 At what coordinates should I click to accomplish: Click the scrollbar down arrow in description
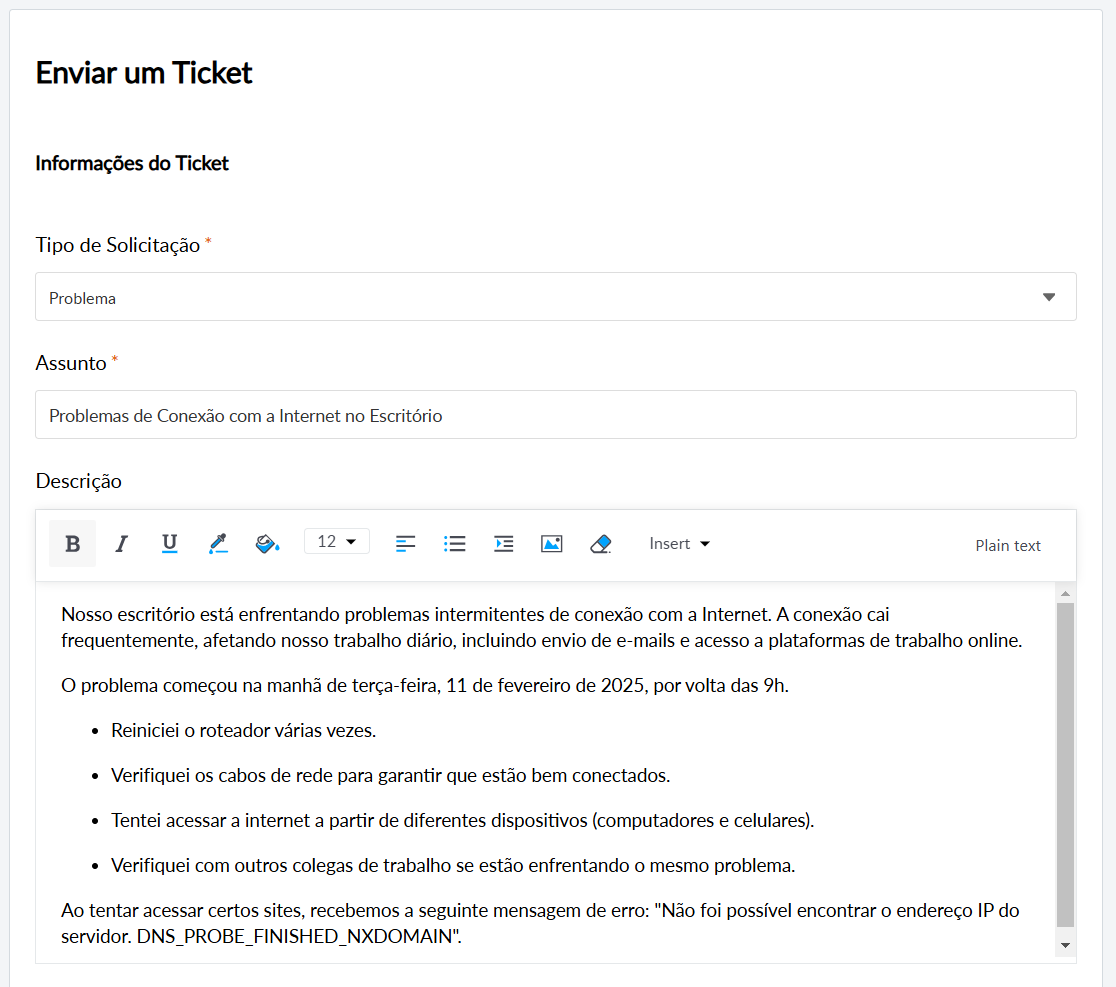[x=1065, y=945]
